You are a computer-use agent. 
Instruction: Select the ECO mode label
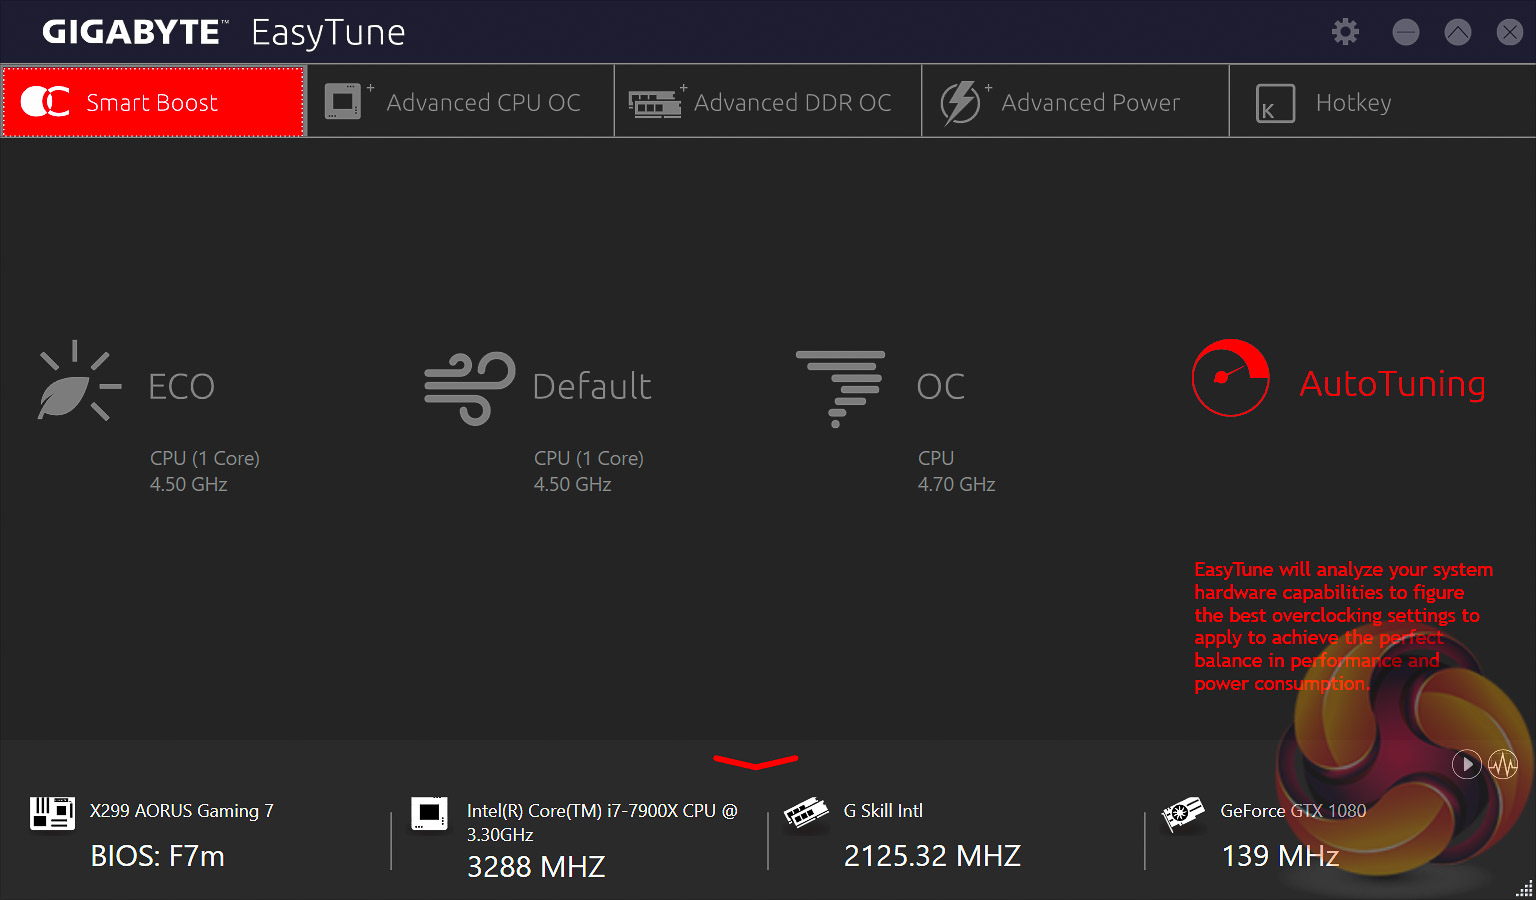coord(181,386)
